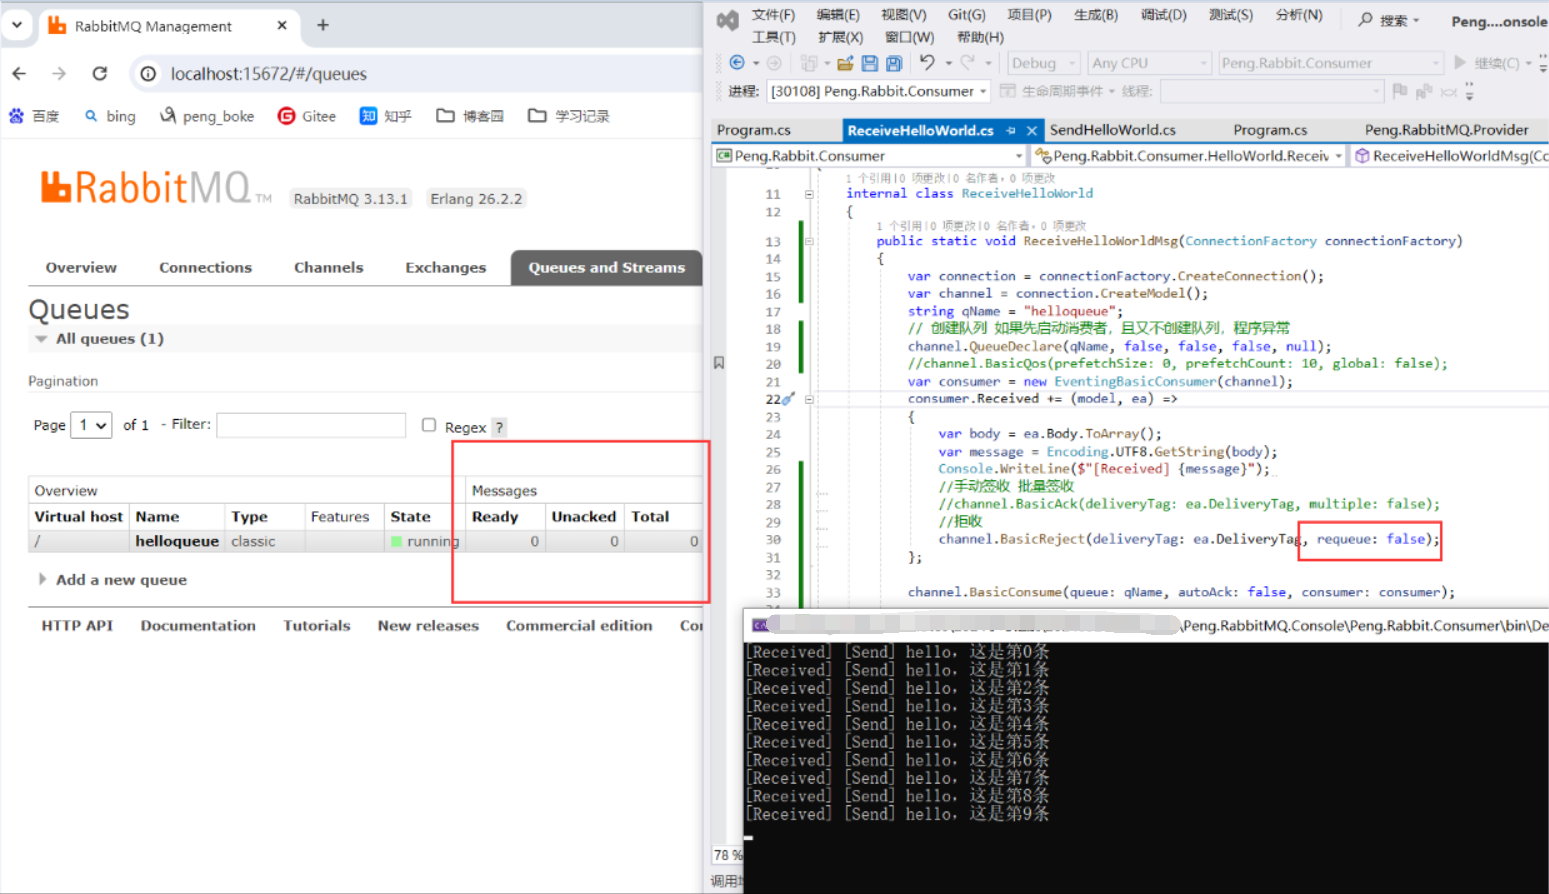Select the Queues and Streams tab

coord(606,267)
